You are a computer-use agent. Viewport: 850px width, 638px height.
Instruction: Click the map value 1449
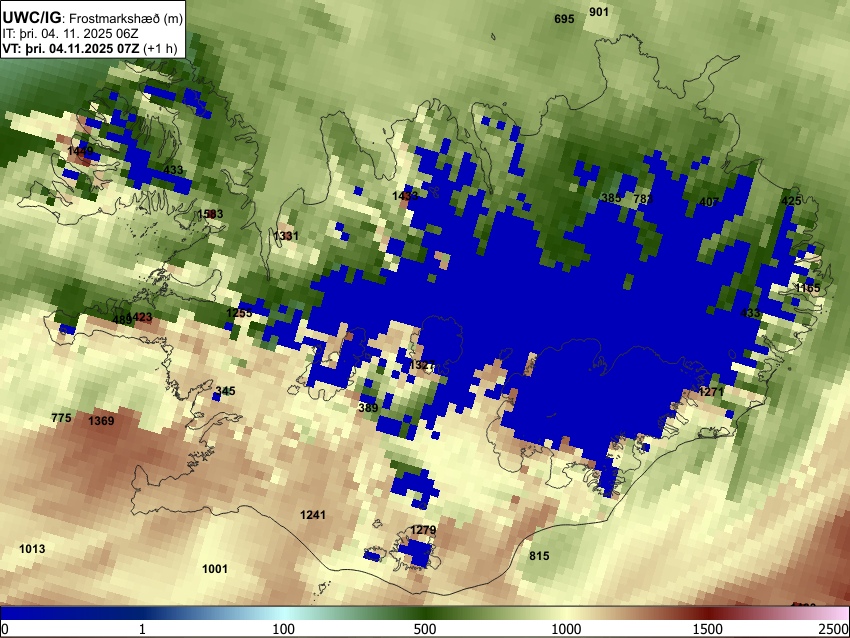click(x=80, y=151)
